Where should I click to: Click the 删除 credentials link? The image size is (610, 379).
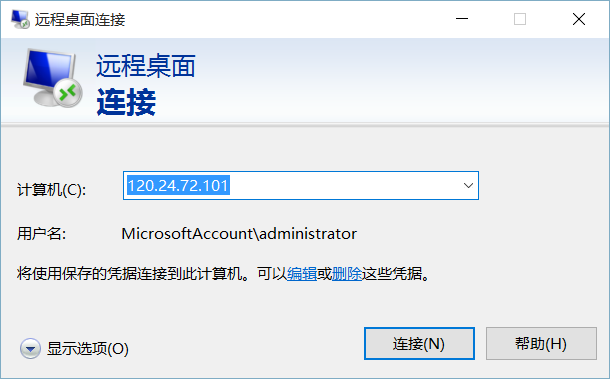click(347, 274)
